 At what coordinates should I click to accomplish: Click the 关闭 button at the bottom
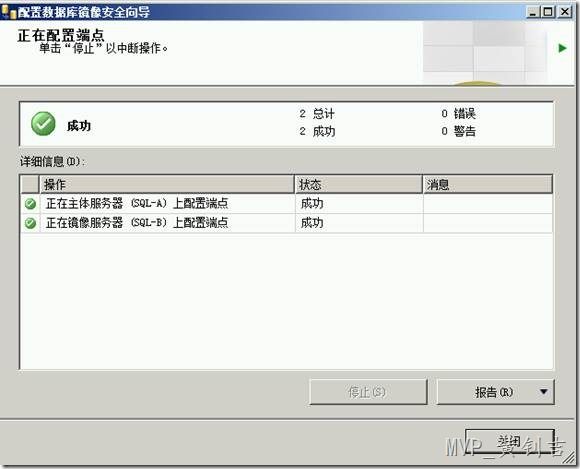click(510, 442)
